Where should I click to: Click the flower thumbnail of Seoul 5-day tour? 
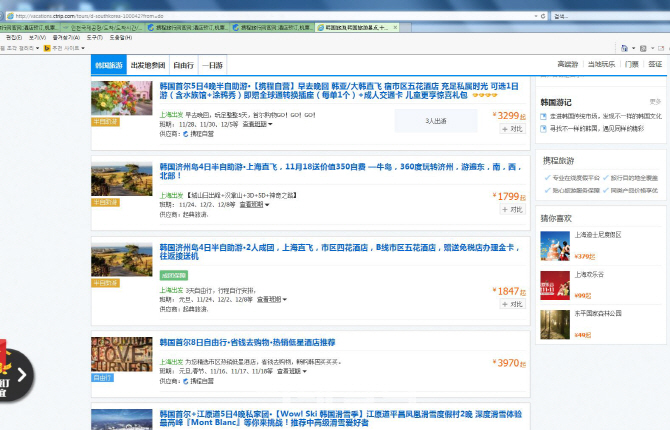(x=122, y=98)
